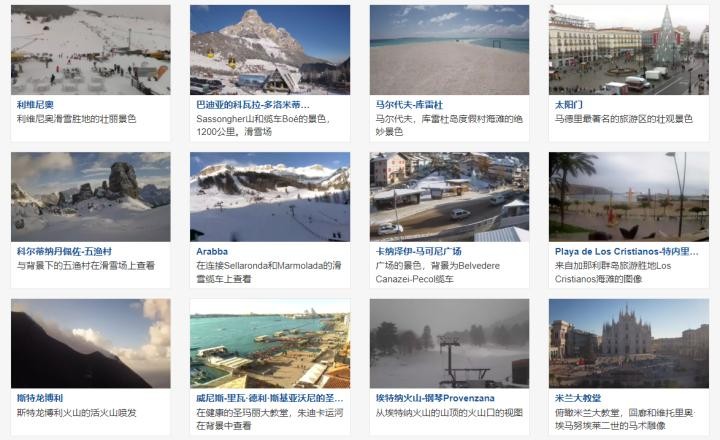The height and width of the screenshot is (440, 720).
Task: Open the Sassongher mountain webcam image
Action: [x=270, y=50]
